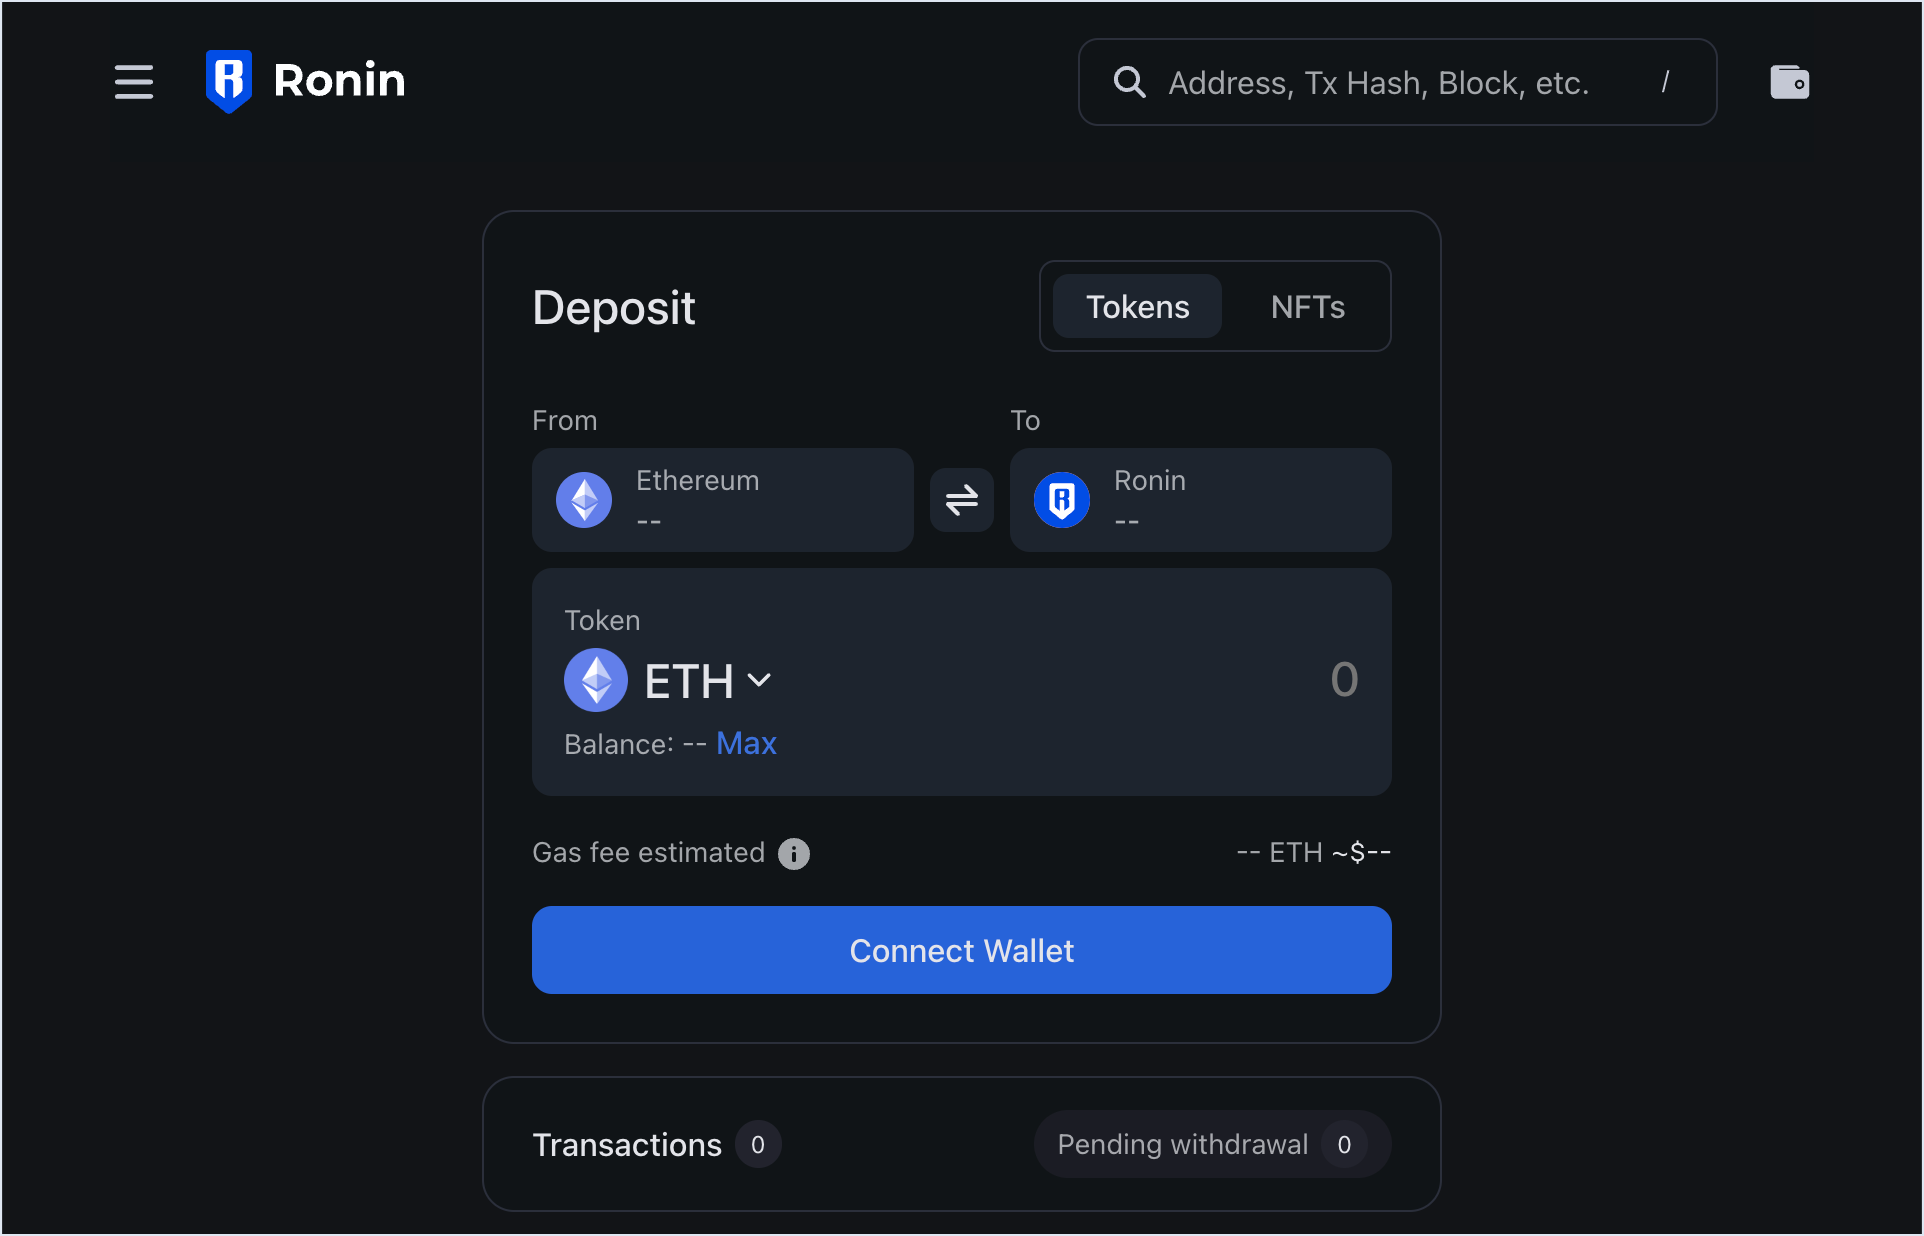Click the swap direction arrows between networks

(960, 500)
